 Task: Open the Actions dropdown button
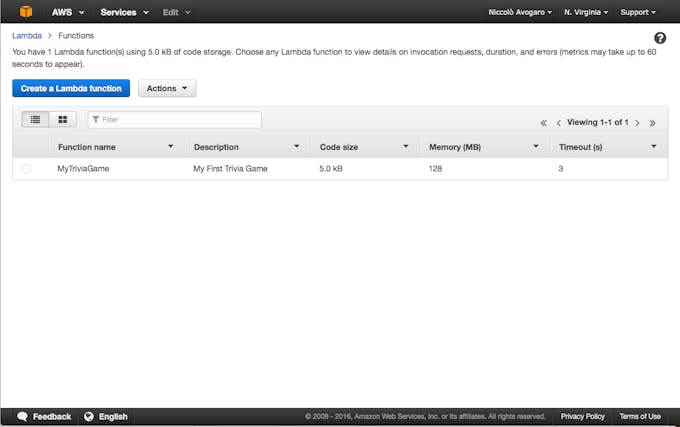pos(167,88)
